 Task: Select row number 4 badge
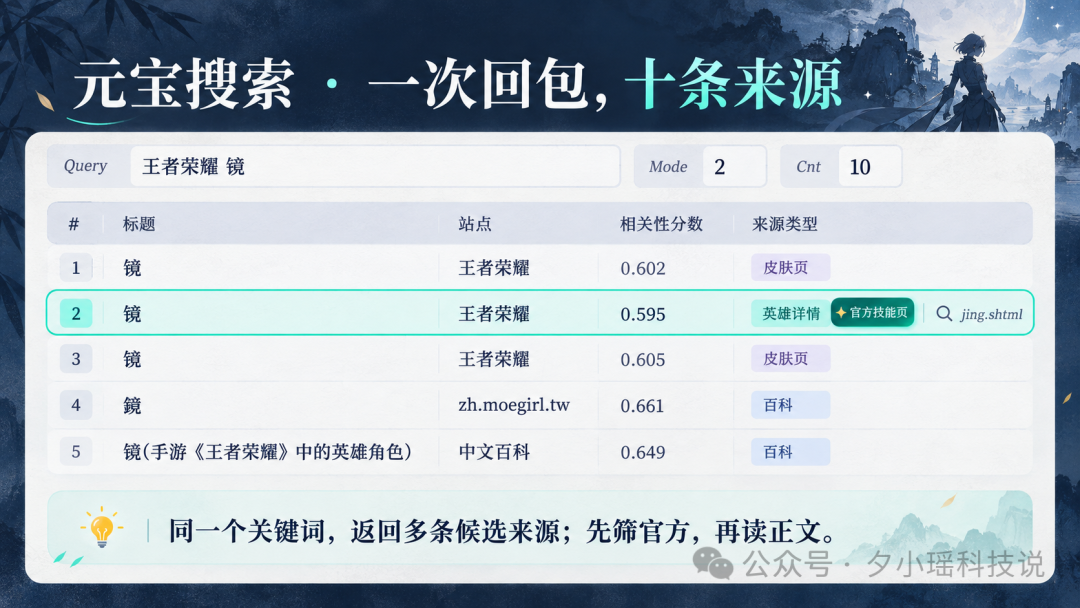coord(76,405)
